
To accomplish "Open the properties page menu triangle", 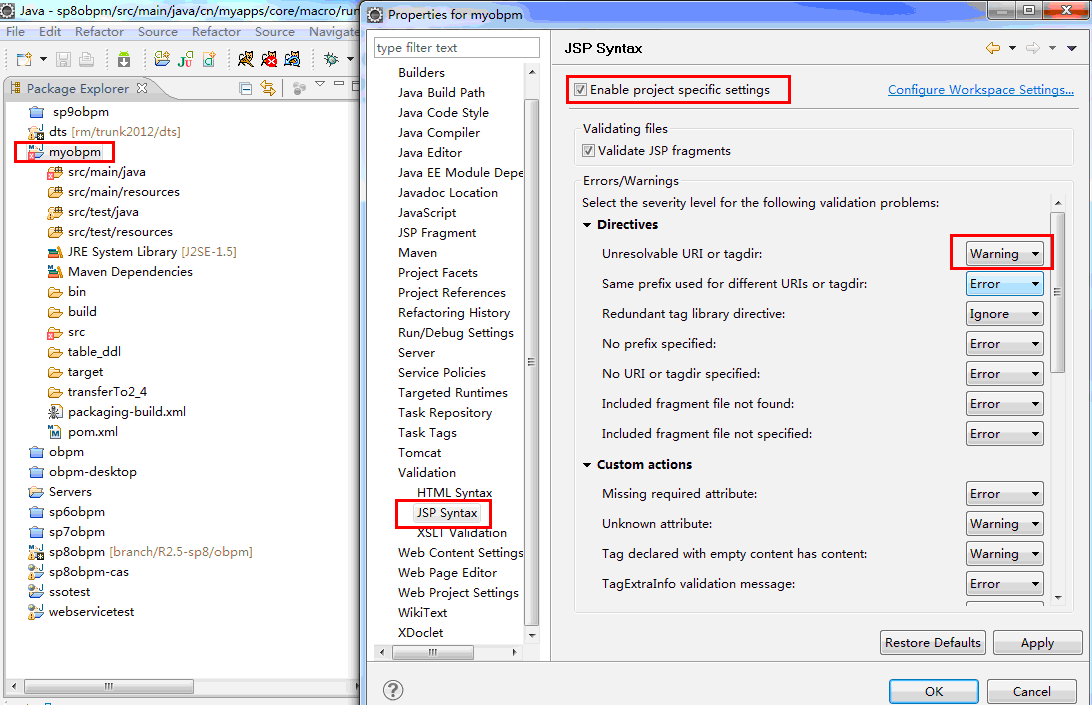I will [1072, 48].
